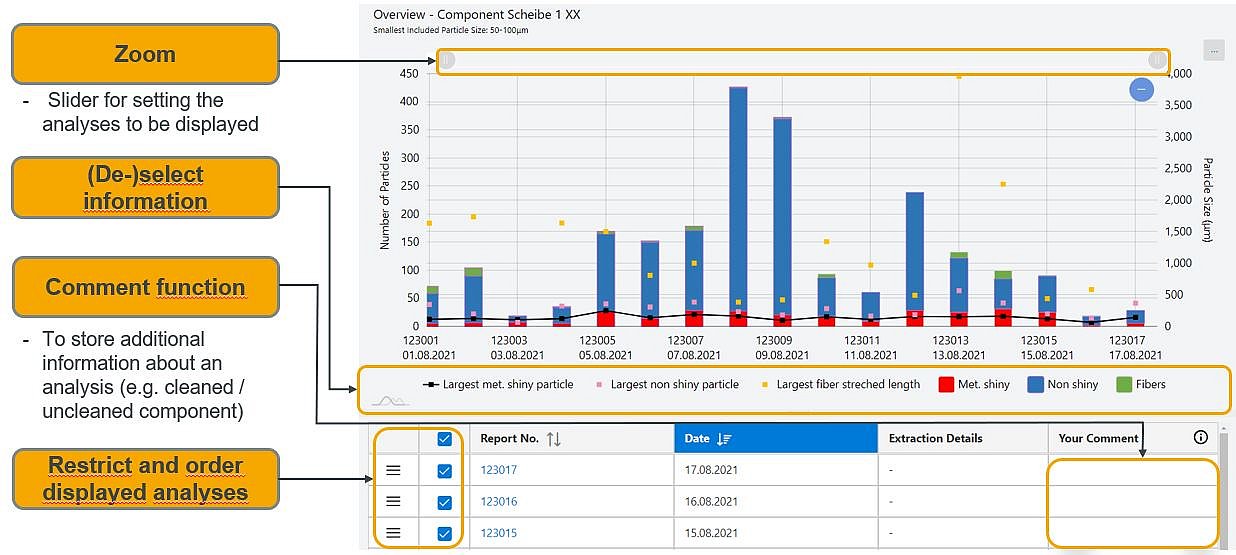Click the info icon beside Your Comment

click(x=1200, y=437)
